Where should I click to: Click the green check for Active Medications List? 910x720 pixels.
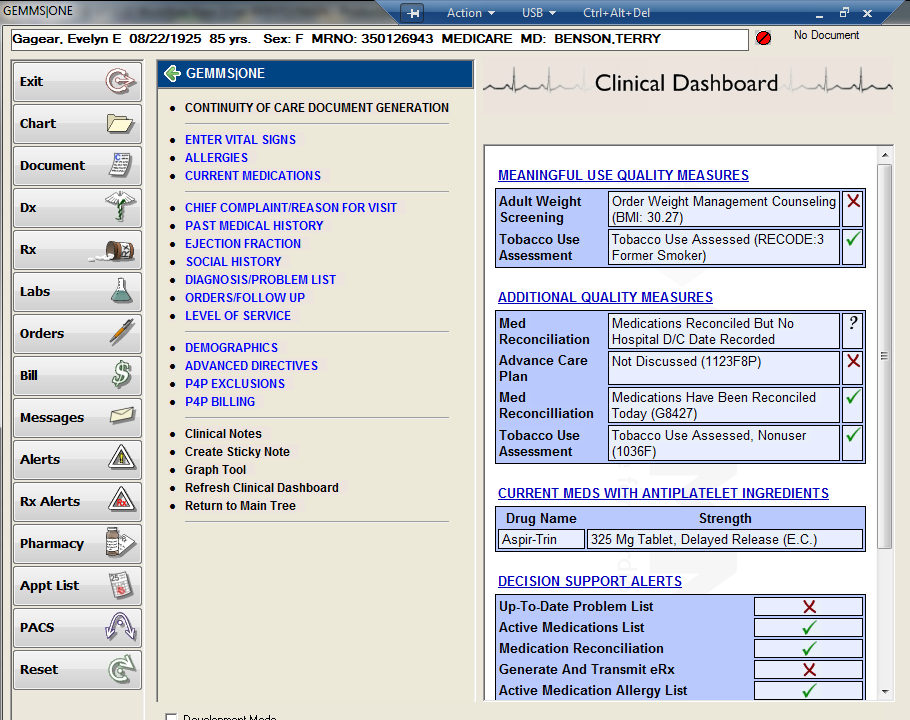point(808,627)
